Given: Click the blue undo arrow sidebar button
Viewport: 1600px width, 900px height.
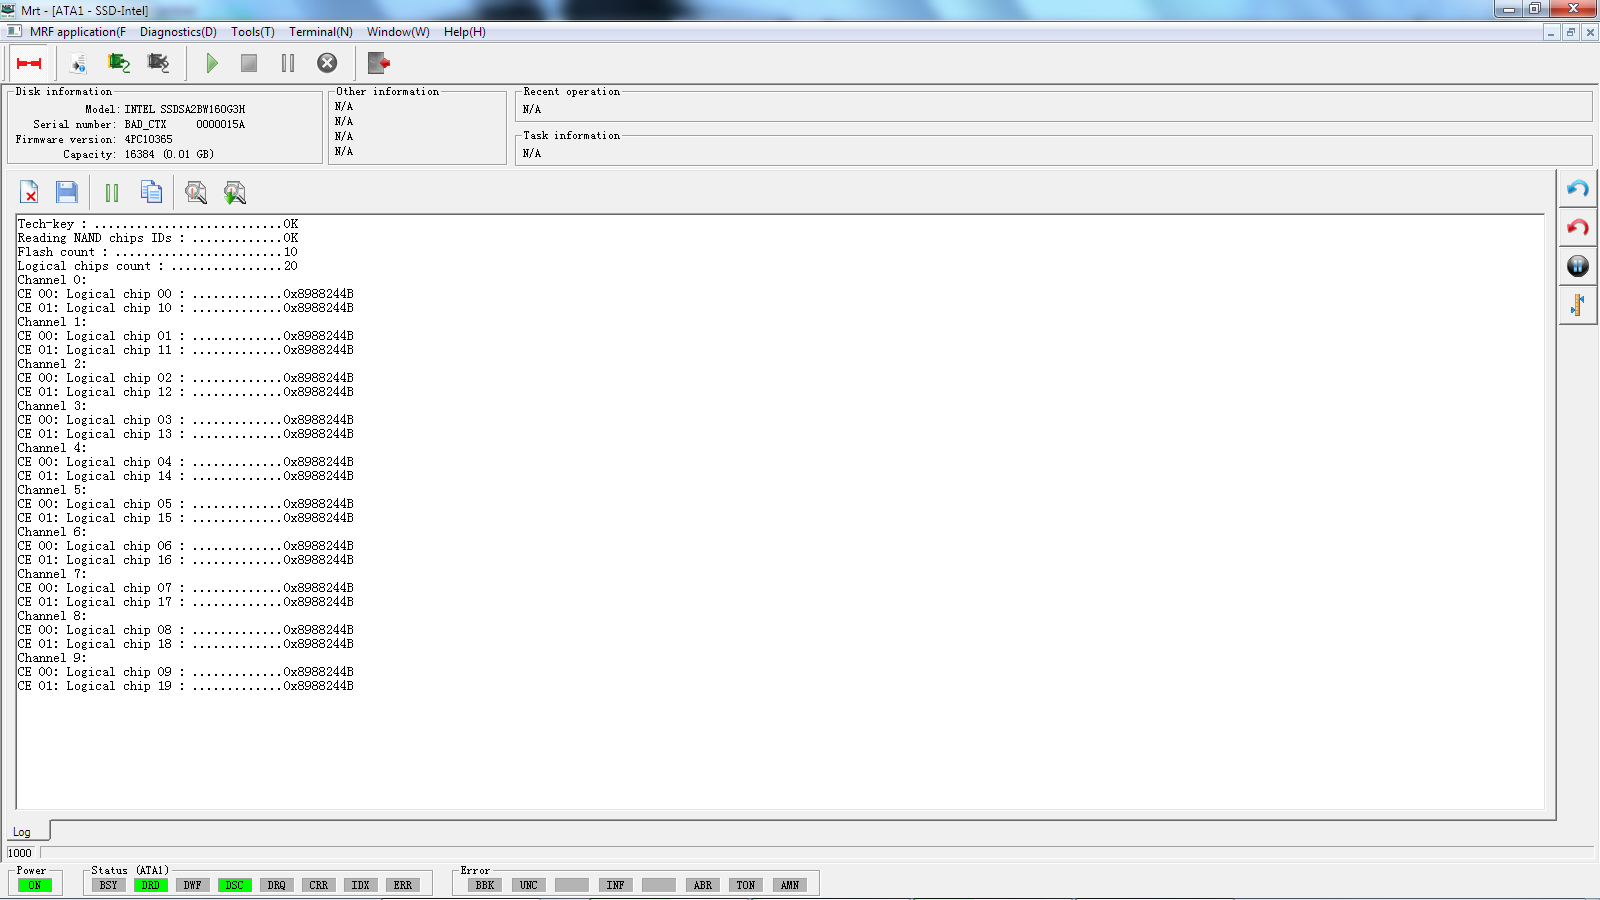Looking at the screenshot, I should (1578, 189).
